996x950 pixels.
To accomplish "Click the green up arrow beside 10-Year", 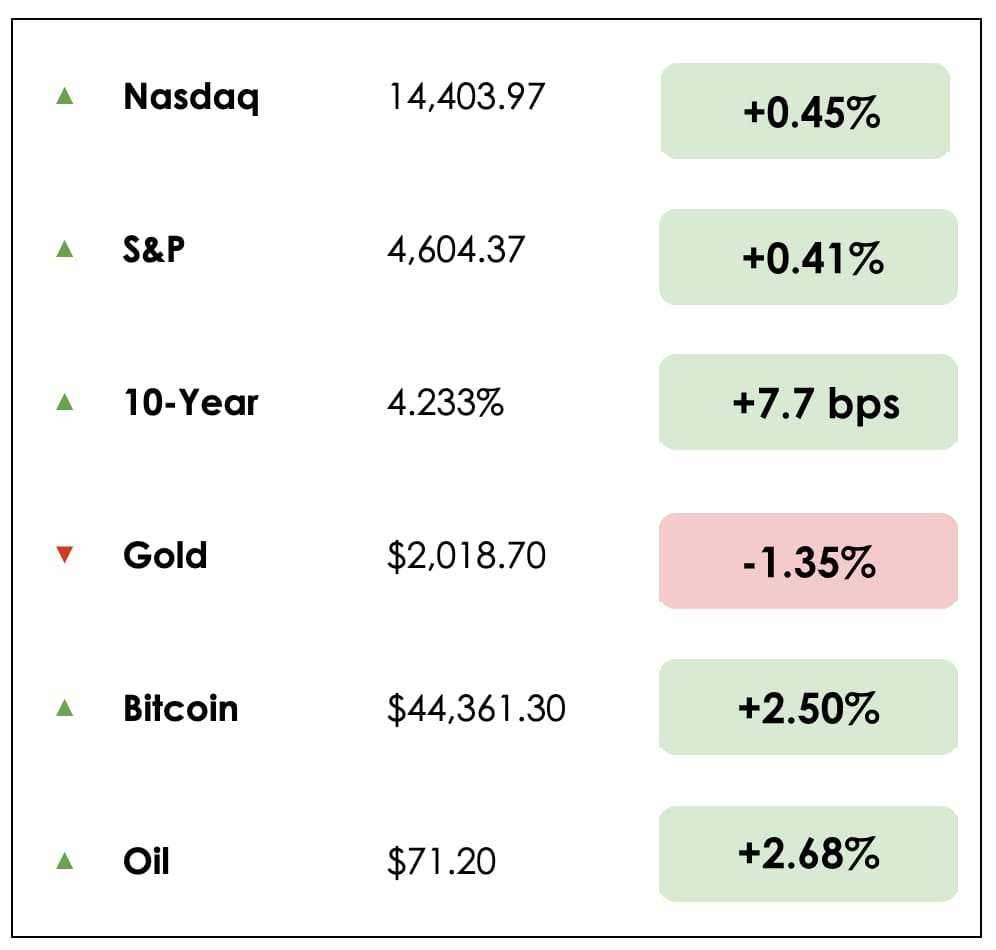I will click(x=65, y=402).
